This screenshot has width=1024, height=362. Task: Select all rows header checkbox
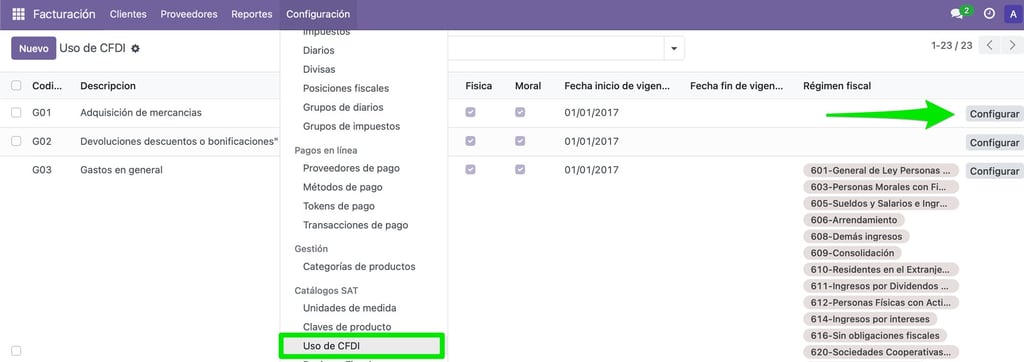coord(16,86)
